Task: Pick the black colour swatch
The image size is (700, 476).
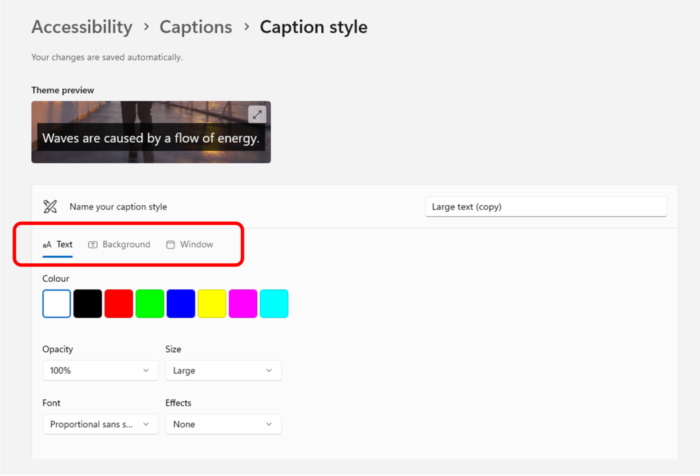Action: coord(88,304)
